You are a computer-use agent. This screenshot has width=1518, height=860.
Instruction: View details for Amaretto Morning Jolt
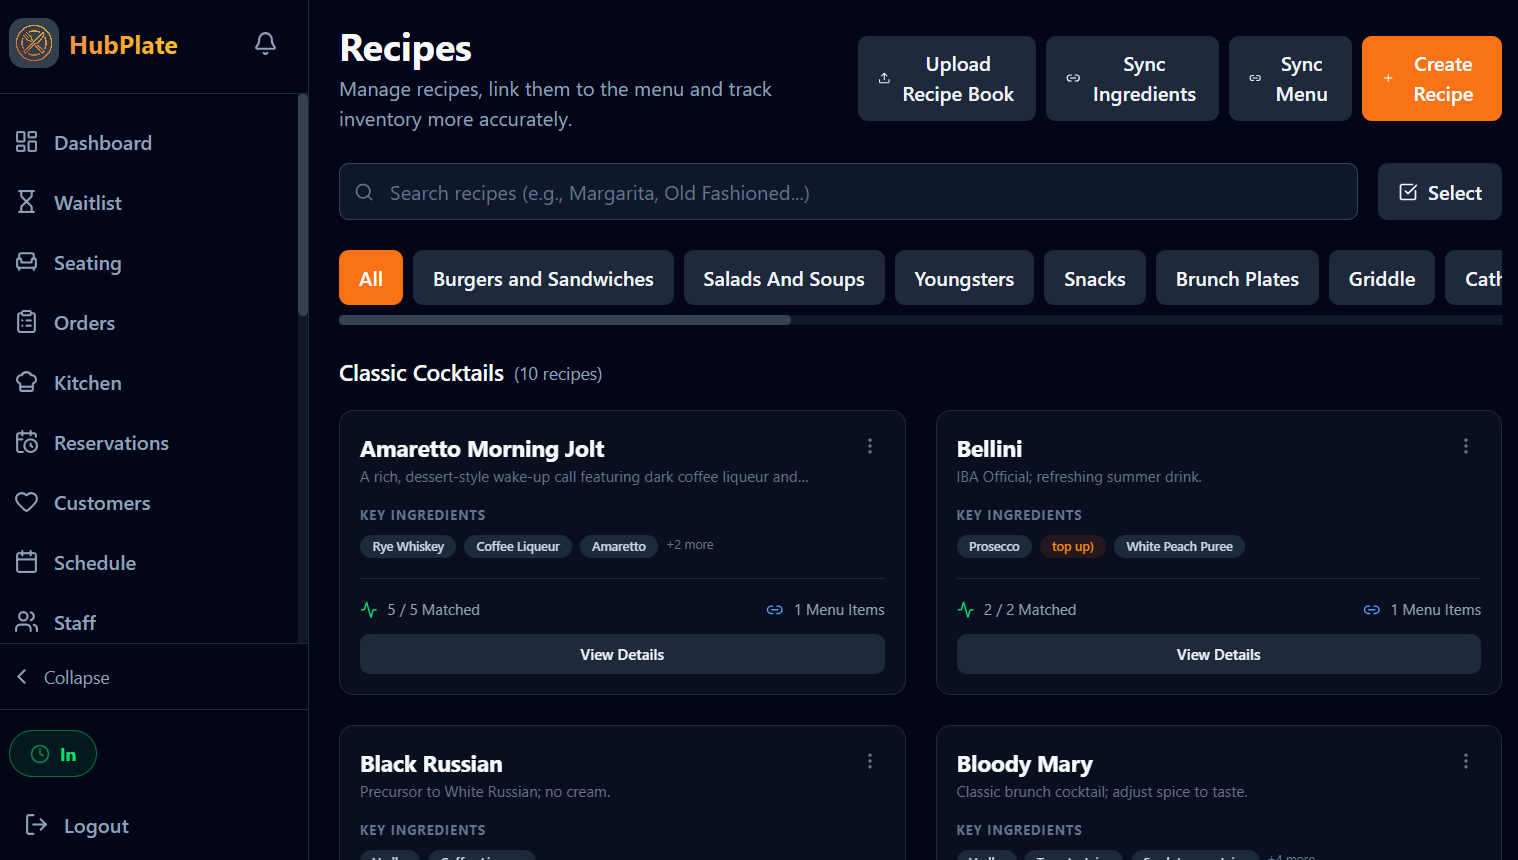tap(622, 654)
